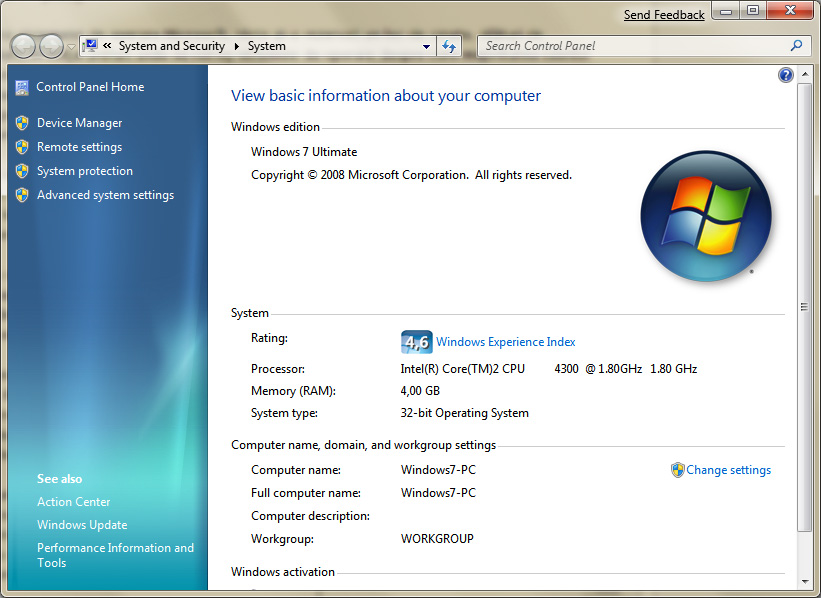
Task: Click the scroll up arrow
Action: tap(805, 74)
